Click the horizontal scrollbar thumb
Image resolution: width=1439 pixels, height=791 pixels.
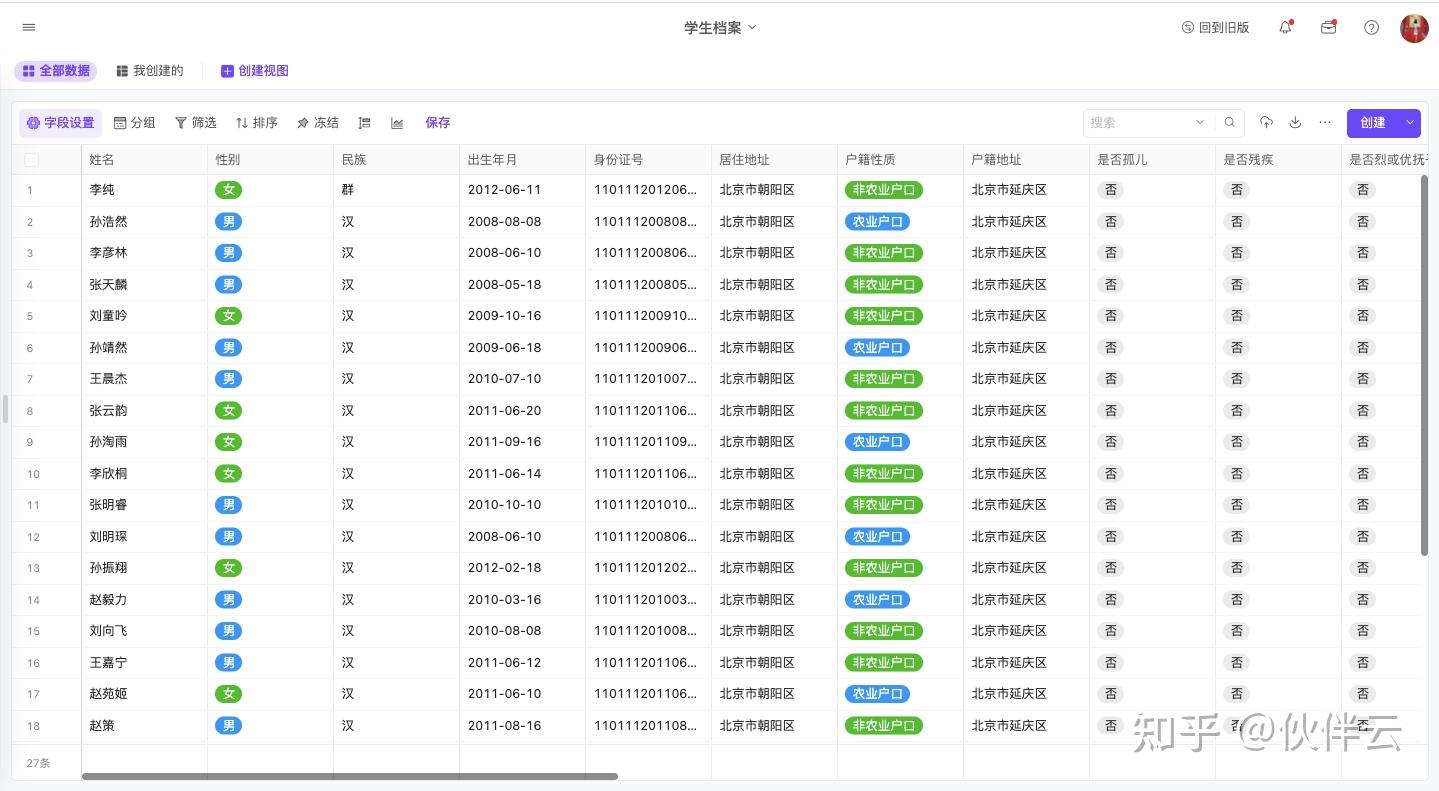coord(350,776)
